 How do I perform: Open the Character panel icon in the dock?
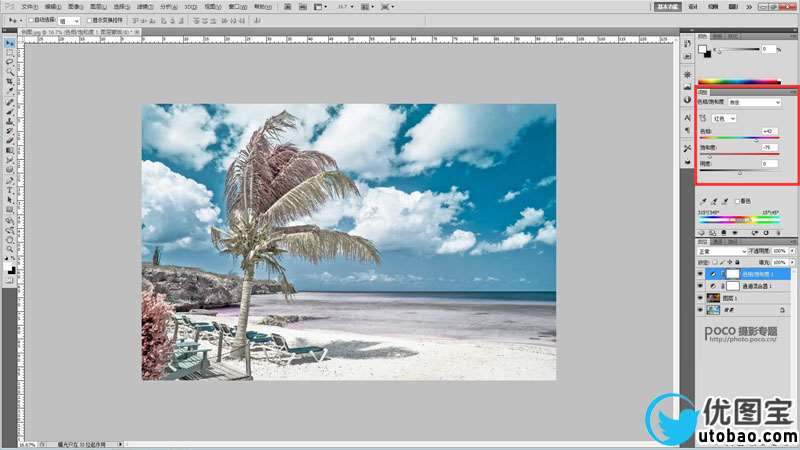[687, 118]
